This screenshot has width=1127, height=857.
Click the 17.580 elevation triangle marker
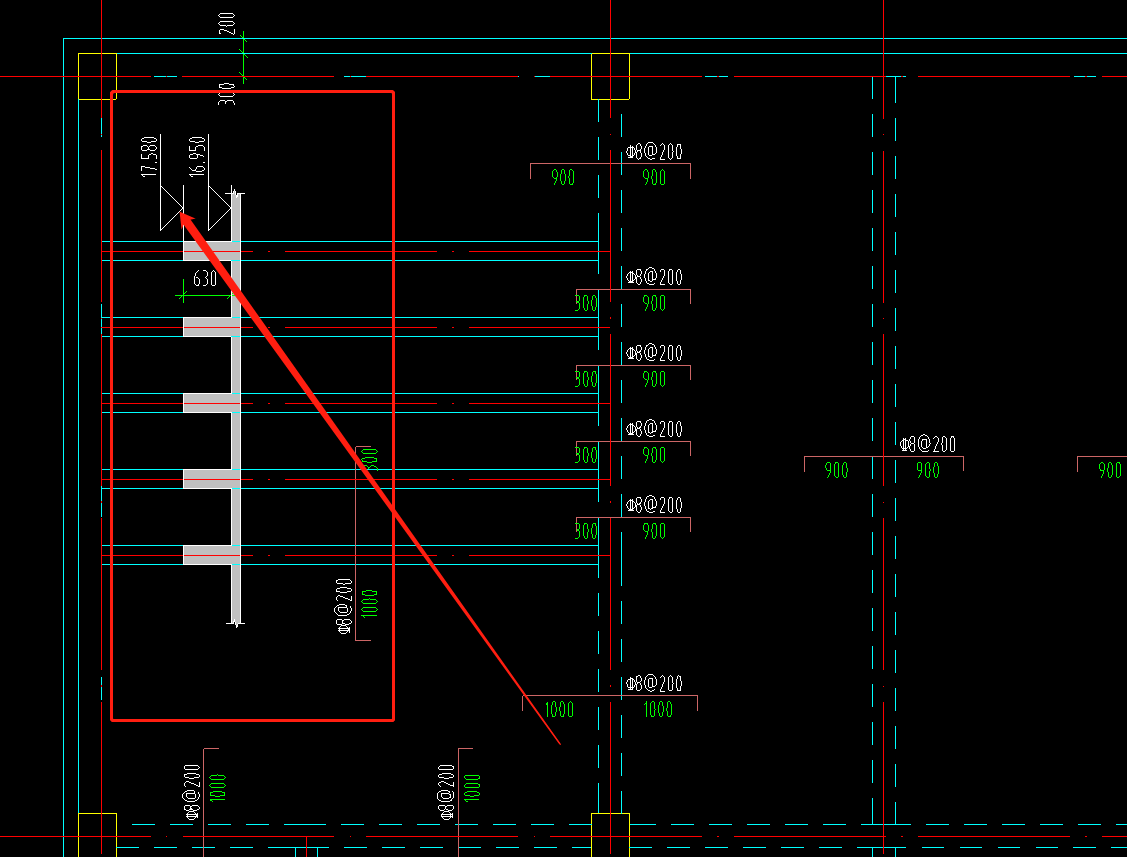(171, 210)
